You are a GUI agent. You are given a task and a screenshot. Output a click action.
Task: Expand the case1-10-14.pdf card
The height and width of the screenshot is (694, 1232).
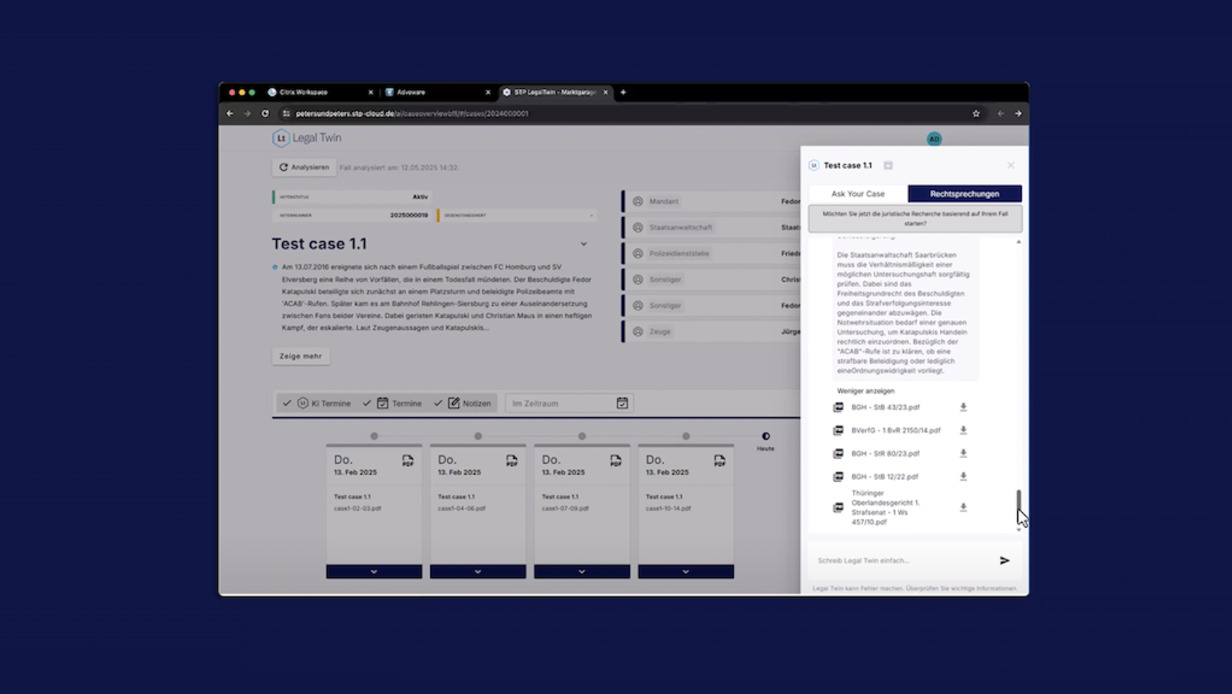click(686, 571)
